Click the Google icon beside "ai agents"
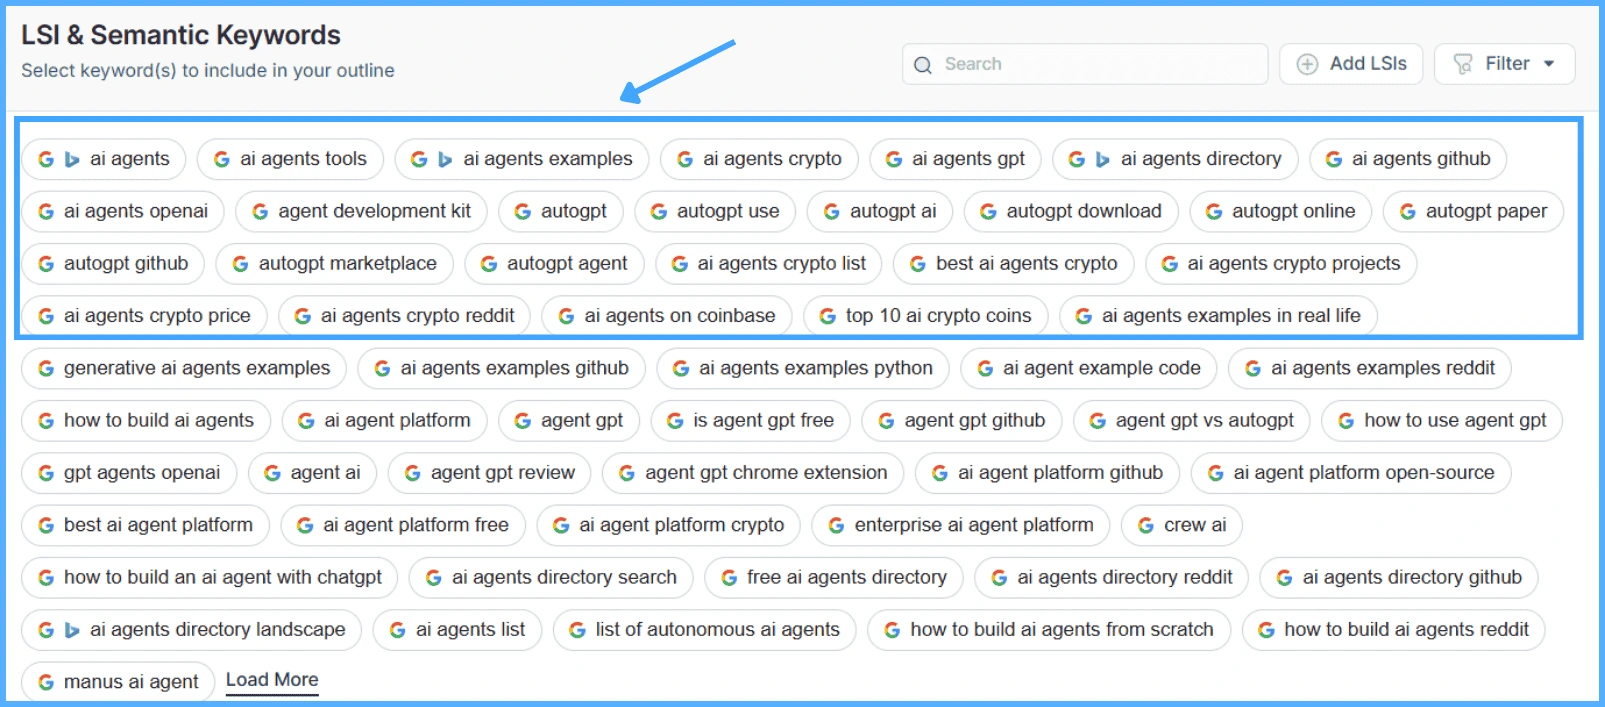Viewport: 1605px width, 707px height. coord(45,159)
